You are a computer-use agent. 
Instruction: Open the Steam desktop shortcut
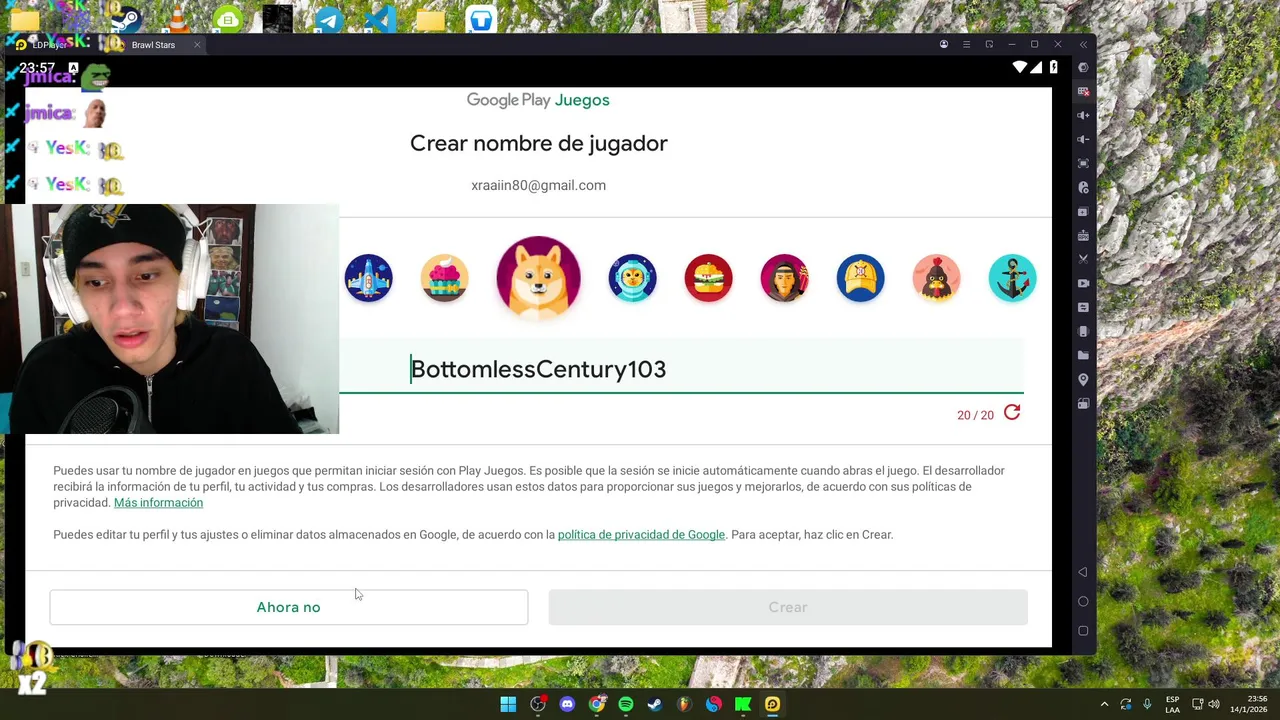pyautogui.click(x=127, y=19)
